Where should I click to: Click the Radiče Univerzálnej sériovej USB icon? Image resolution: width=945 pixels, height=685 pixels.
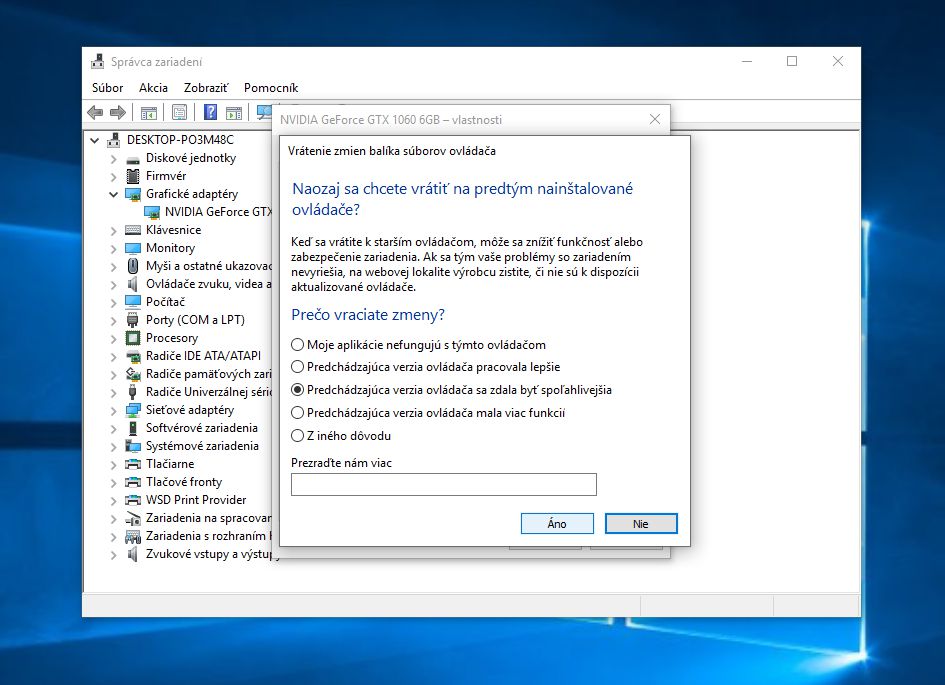click(x=133, y=392)
